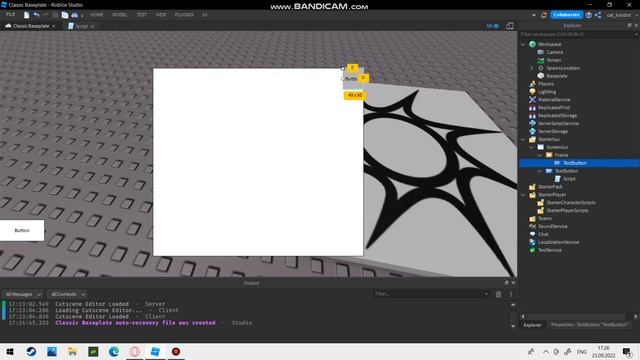Open the MODEL ribbon tab
The height and width of the screenshot is (360, 640).
tap(120, 15)
